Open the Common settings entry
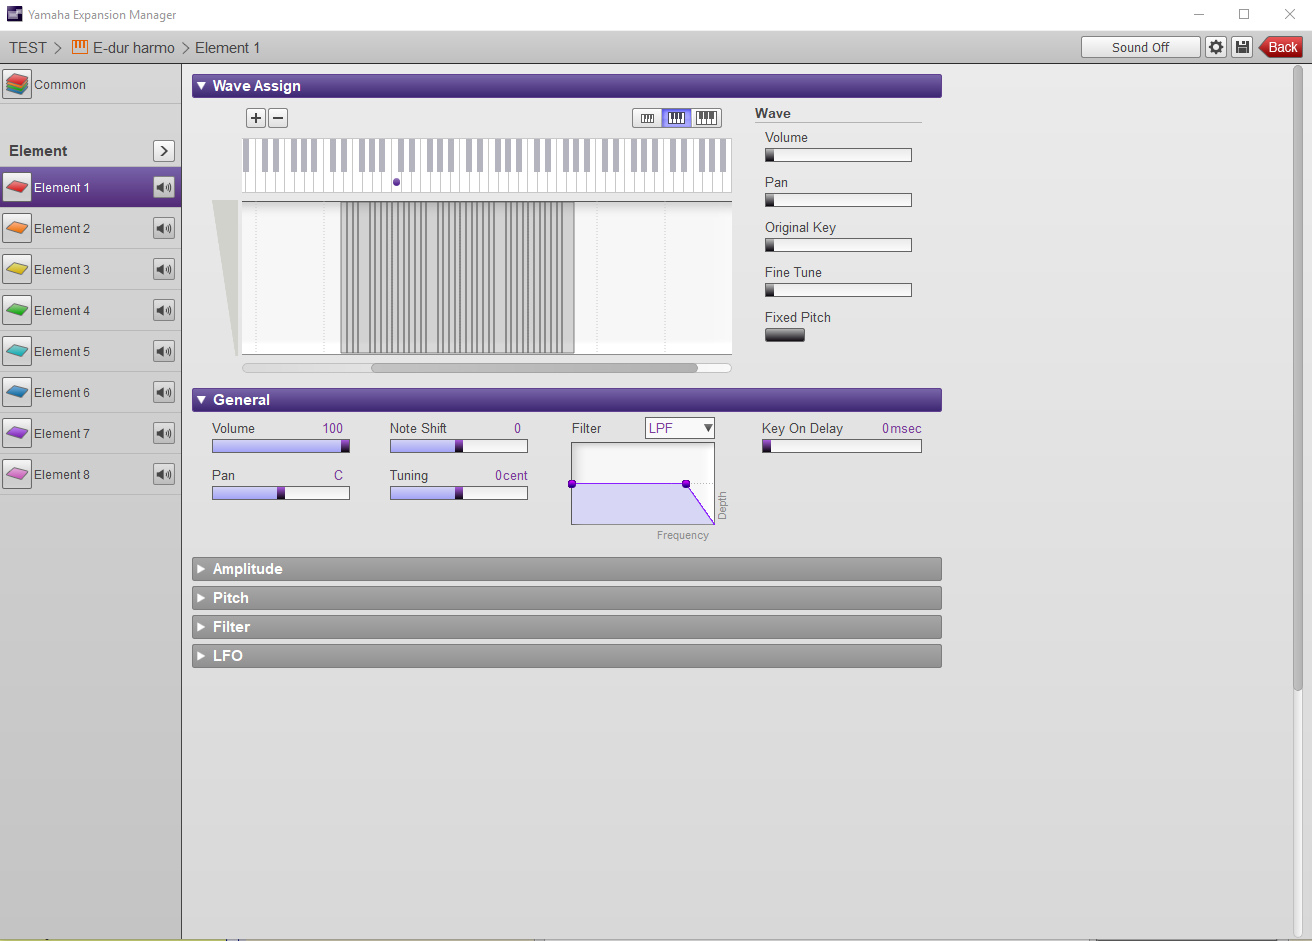This screenshot has height=941, width=1312. 90,84
